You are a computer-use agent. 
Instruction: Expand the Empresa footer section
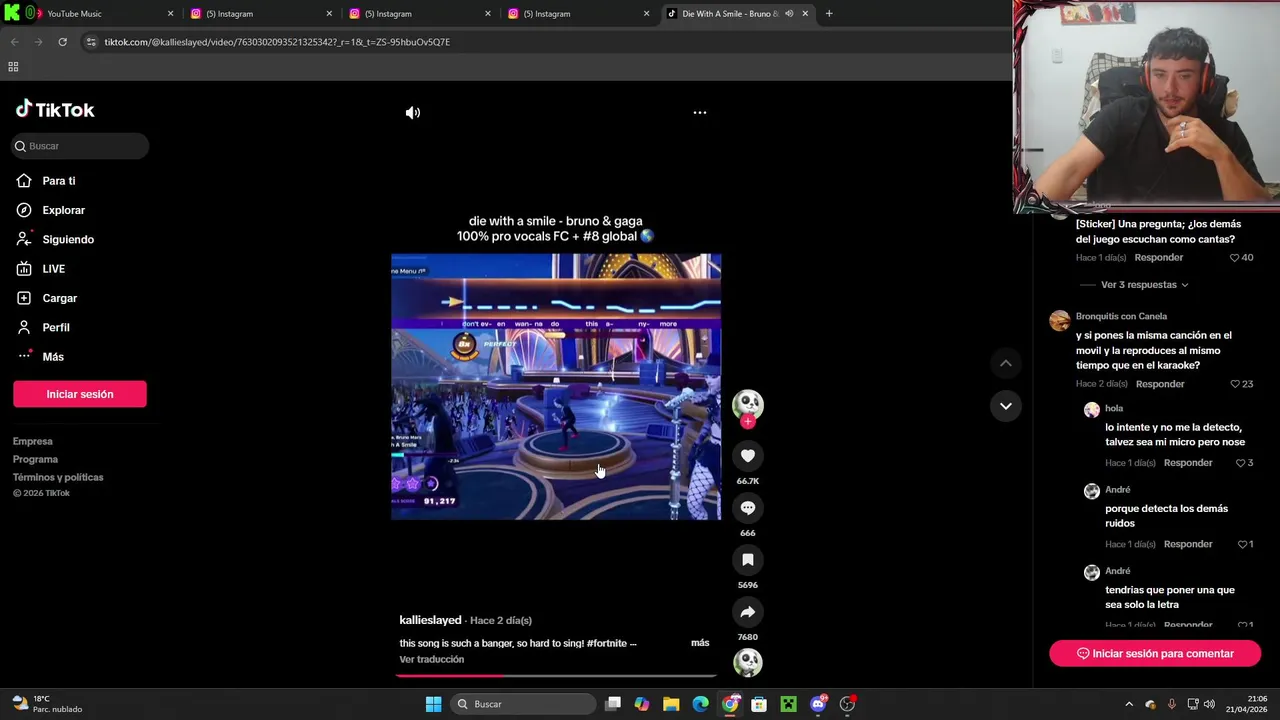33,441
